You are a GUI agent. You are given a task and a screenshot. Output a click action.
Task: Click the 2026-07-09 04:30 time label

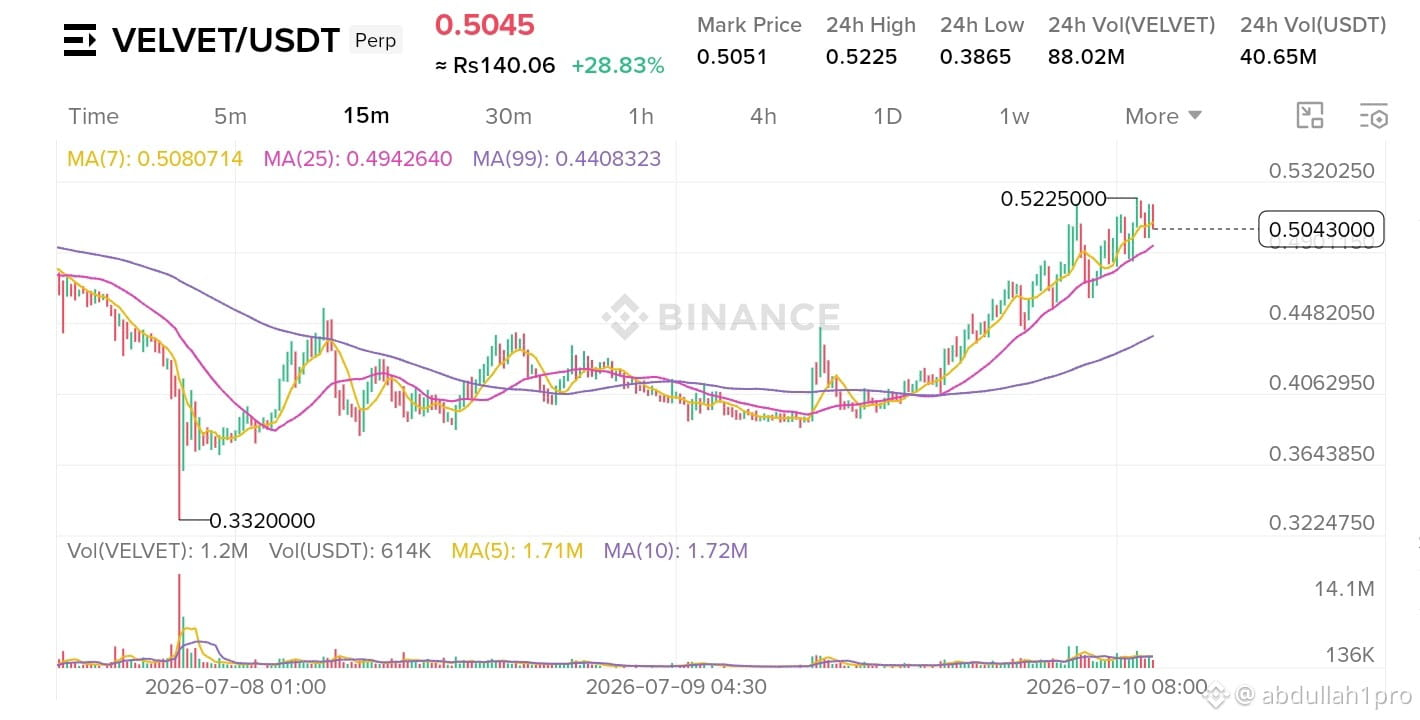tap(676, 687)
